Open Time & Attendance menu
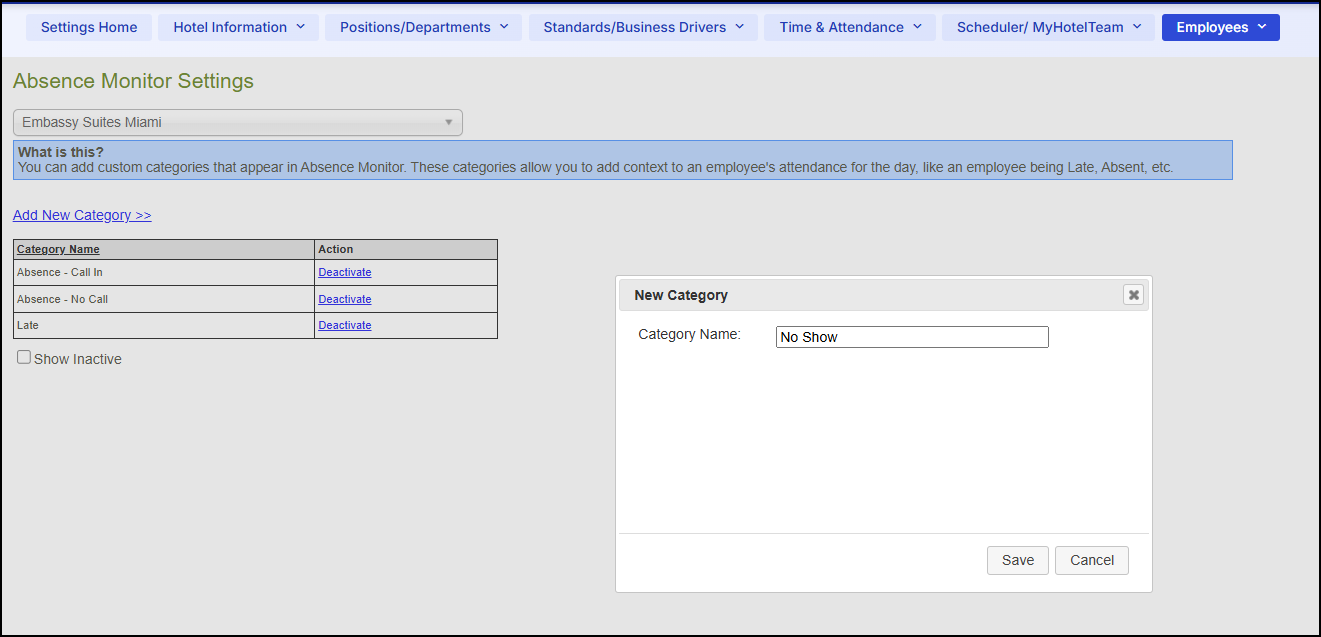This screenshot has width=1321, height=637. tap(851, 27)
